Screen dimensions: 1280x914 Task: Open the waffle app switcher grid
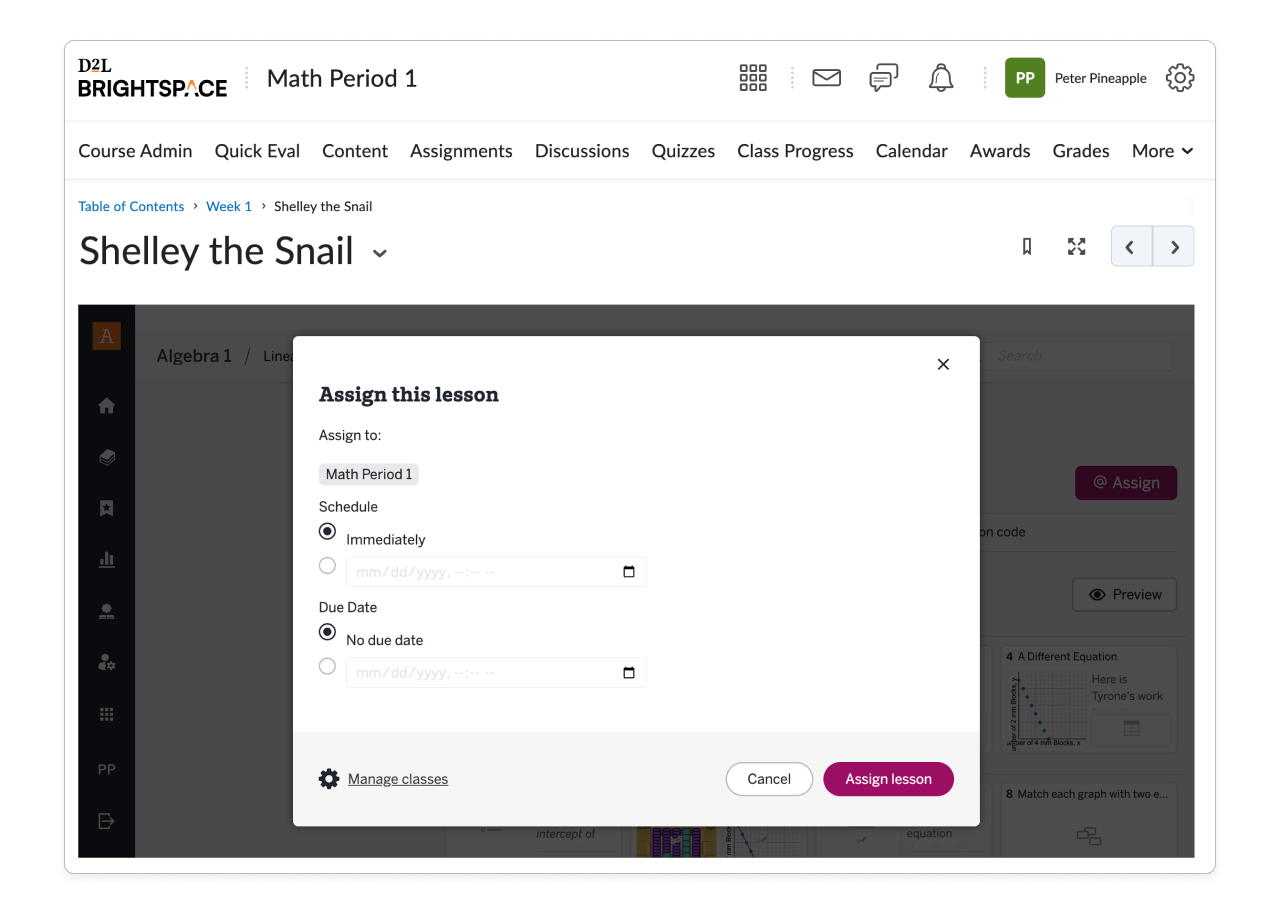753,77
